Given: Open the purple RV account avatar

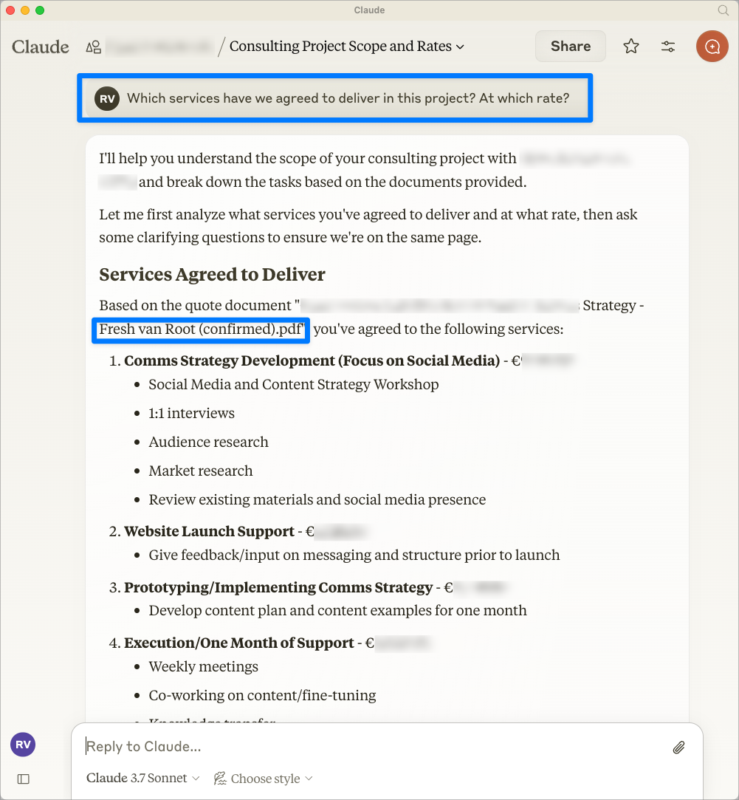Looking at the screenshot, I should click(x=23, y=745).
